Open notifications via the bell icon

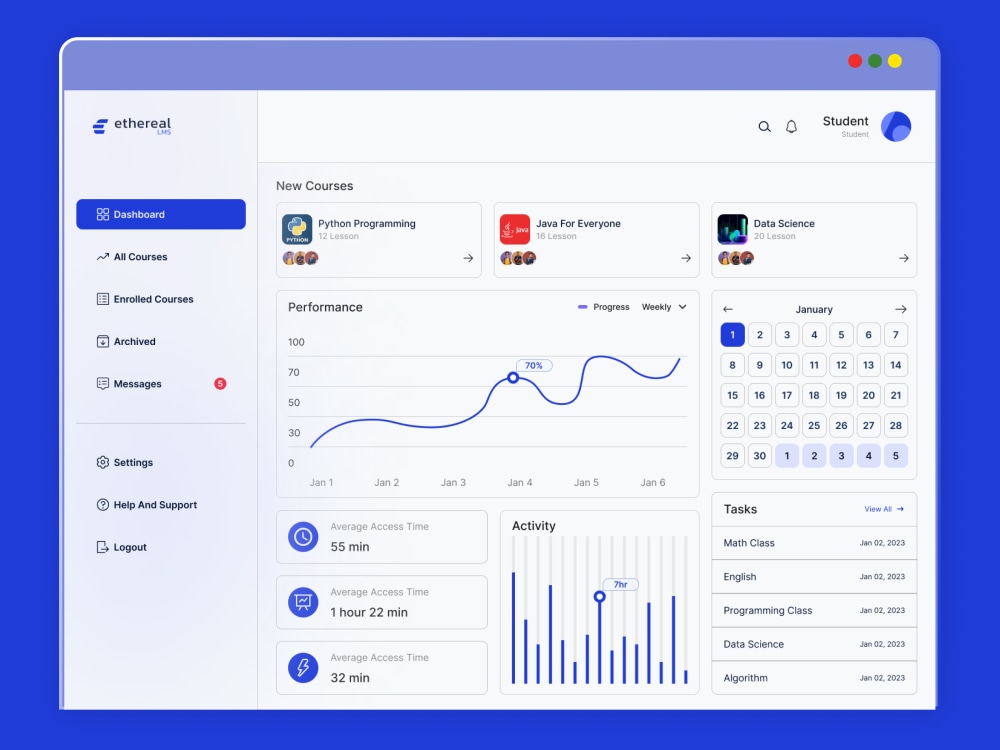[791, 127]
